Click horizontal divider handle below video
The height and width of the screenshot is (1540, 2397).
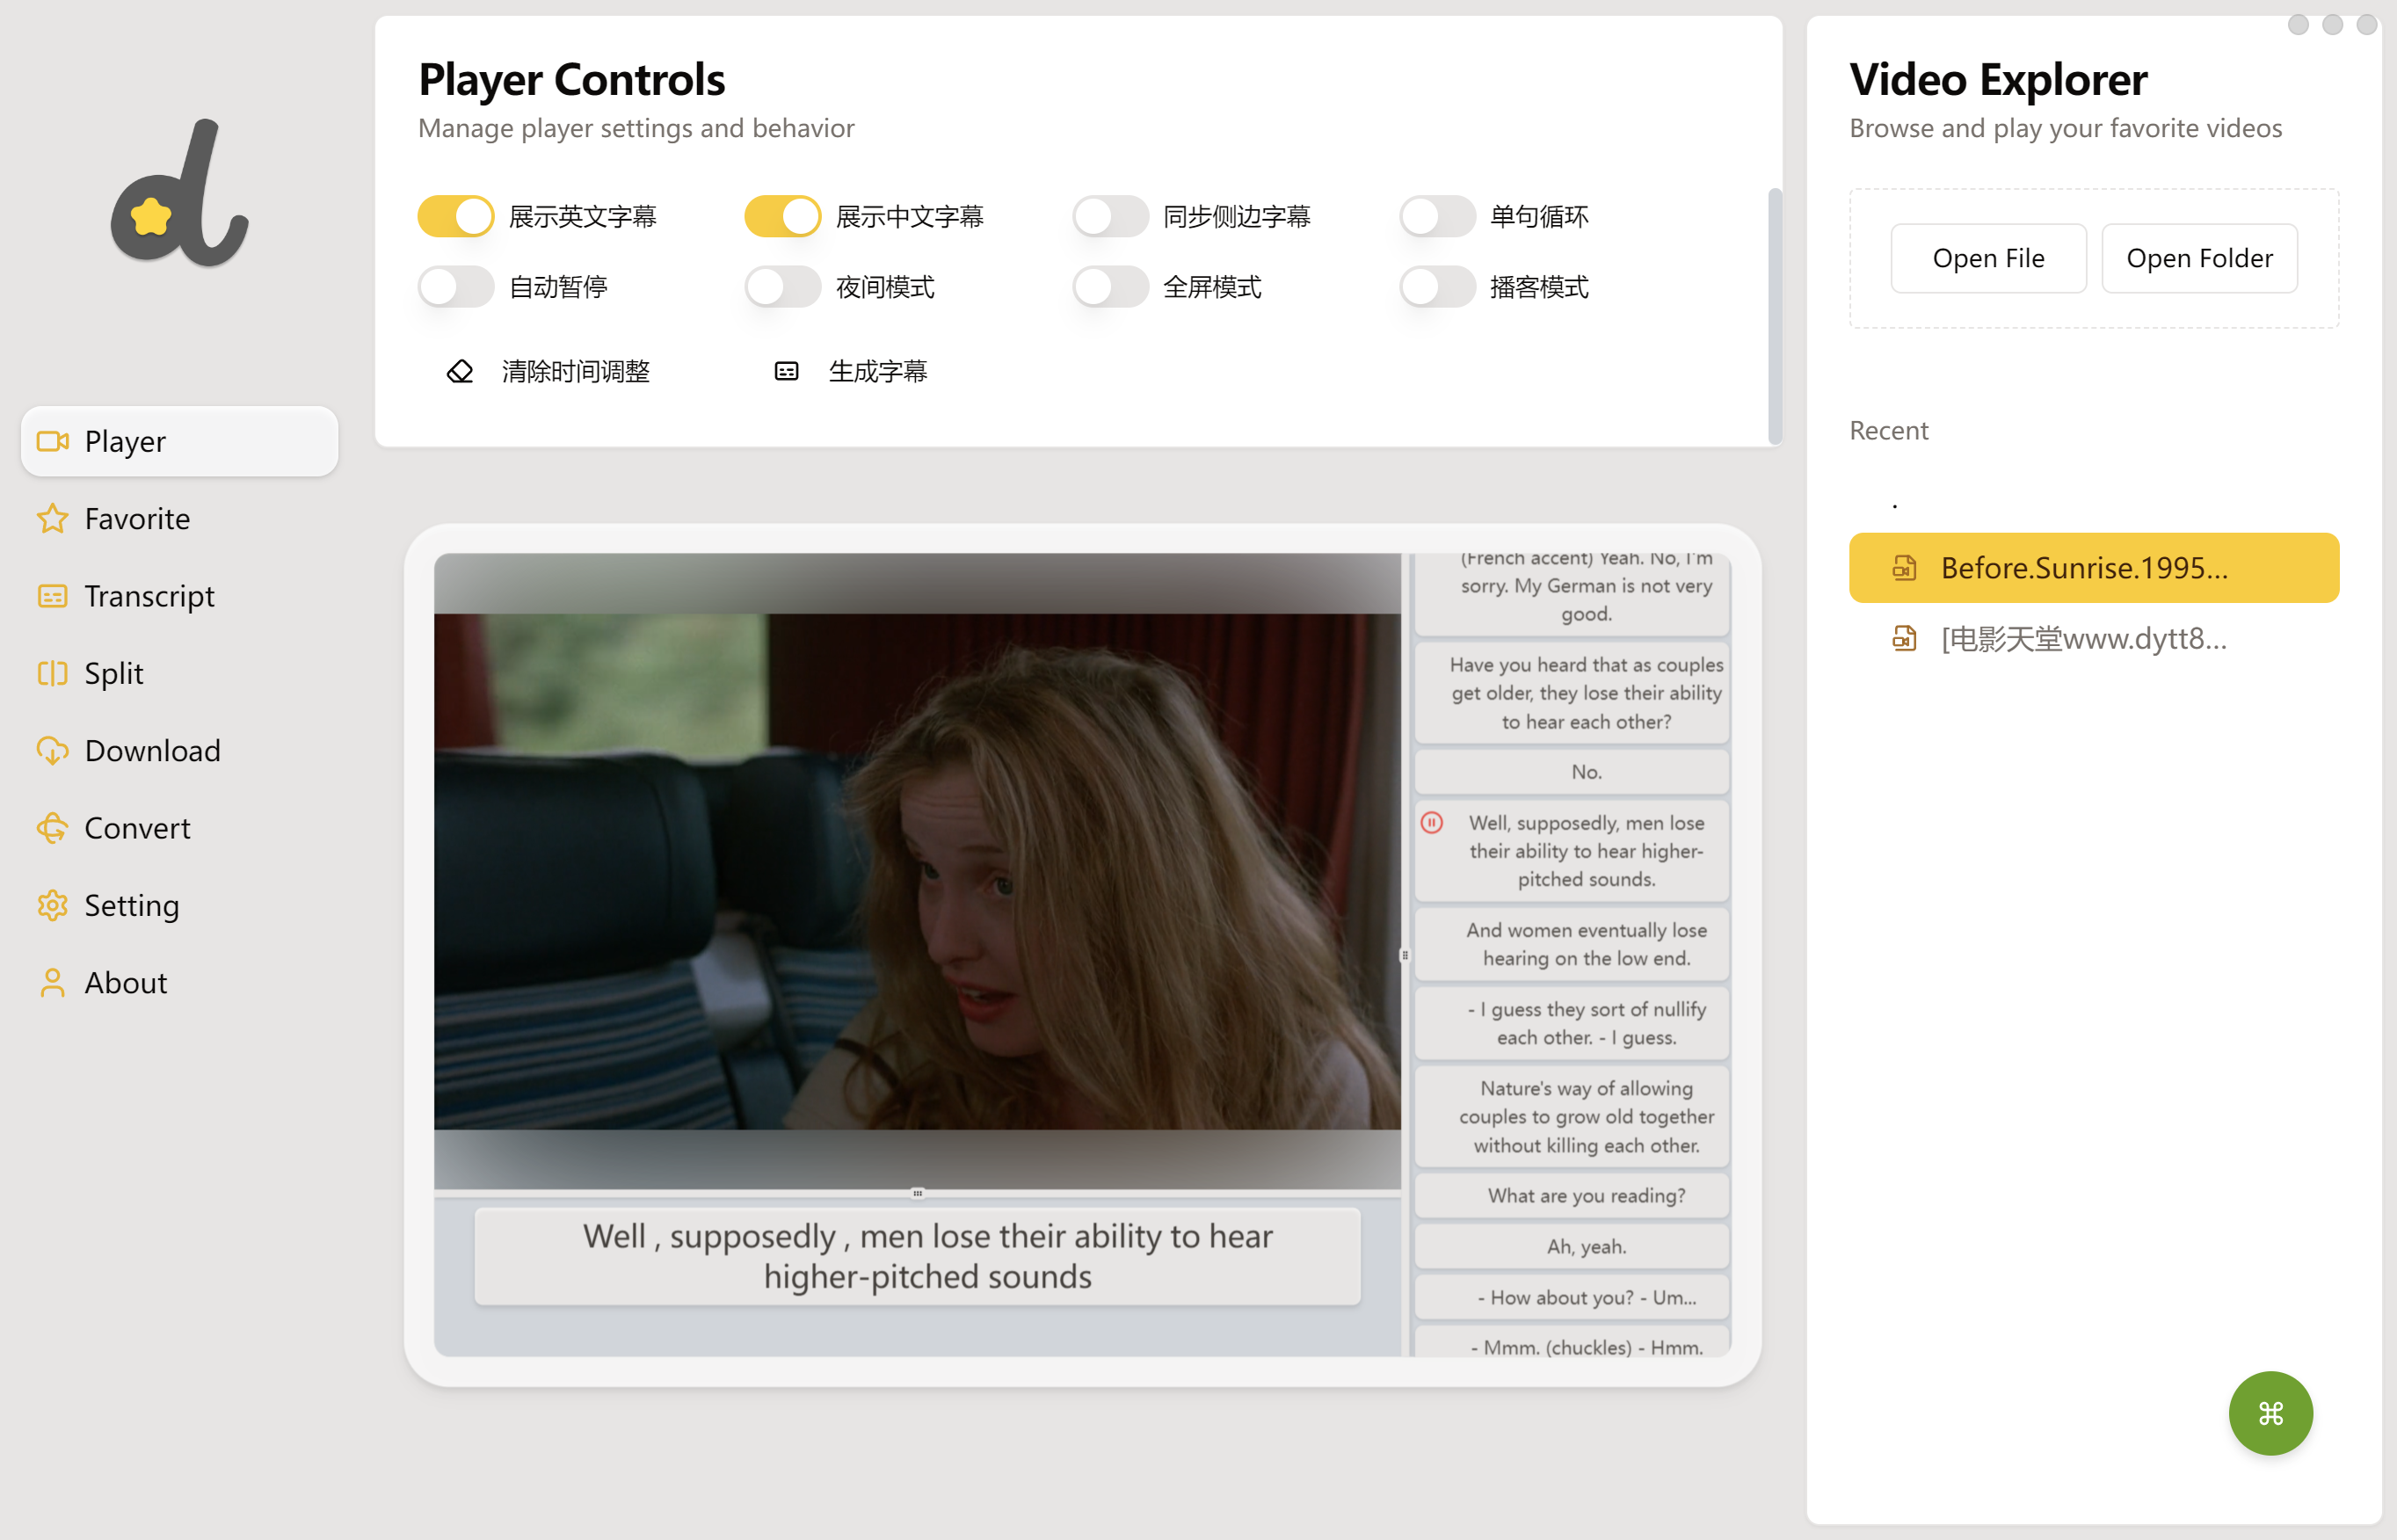pyautogui.click(x=917, y=1193)
